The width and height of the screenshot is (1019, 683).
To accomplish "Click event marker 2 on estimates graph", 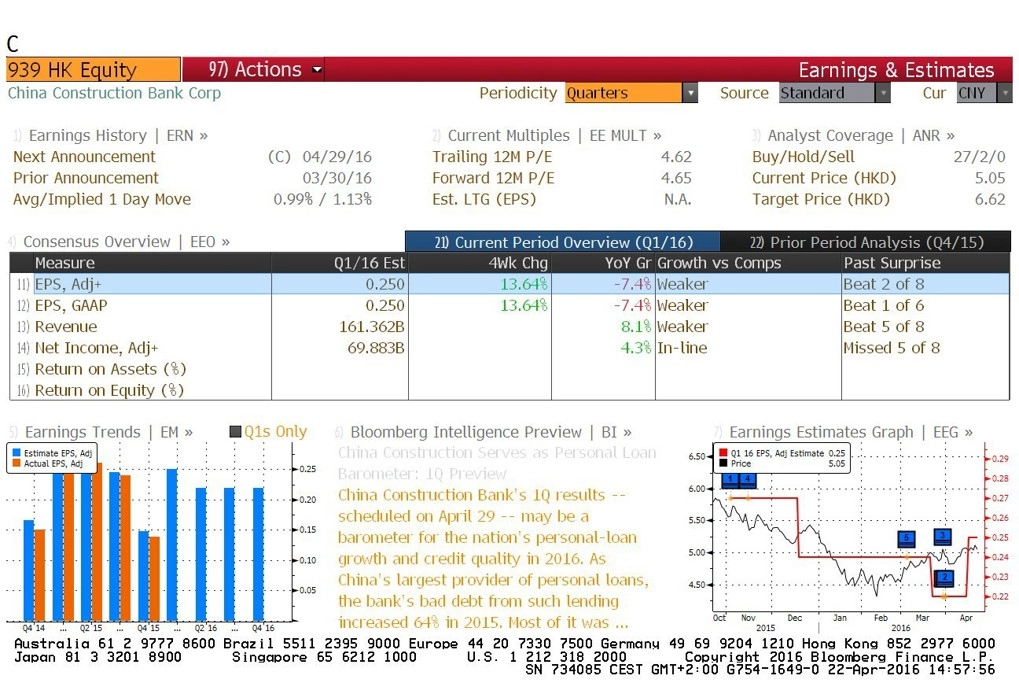I will click(944, 577).
